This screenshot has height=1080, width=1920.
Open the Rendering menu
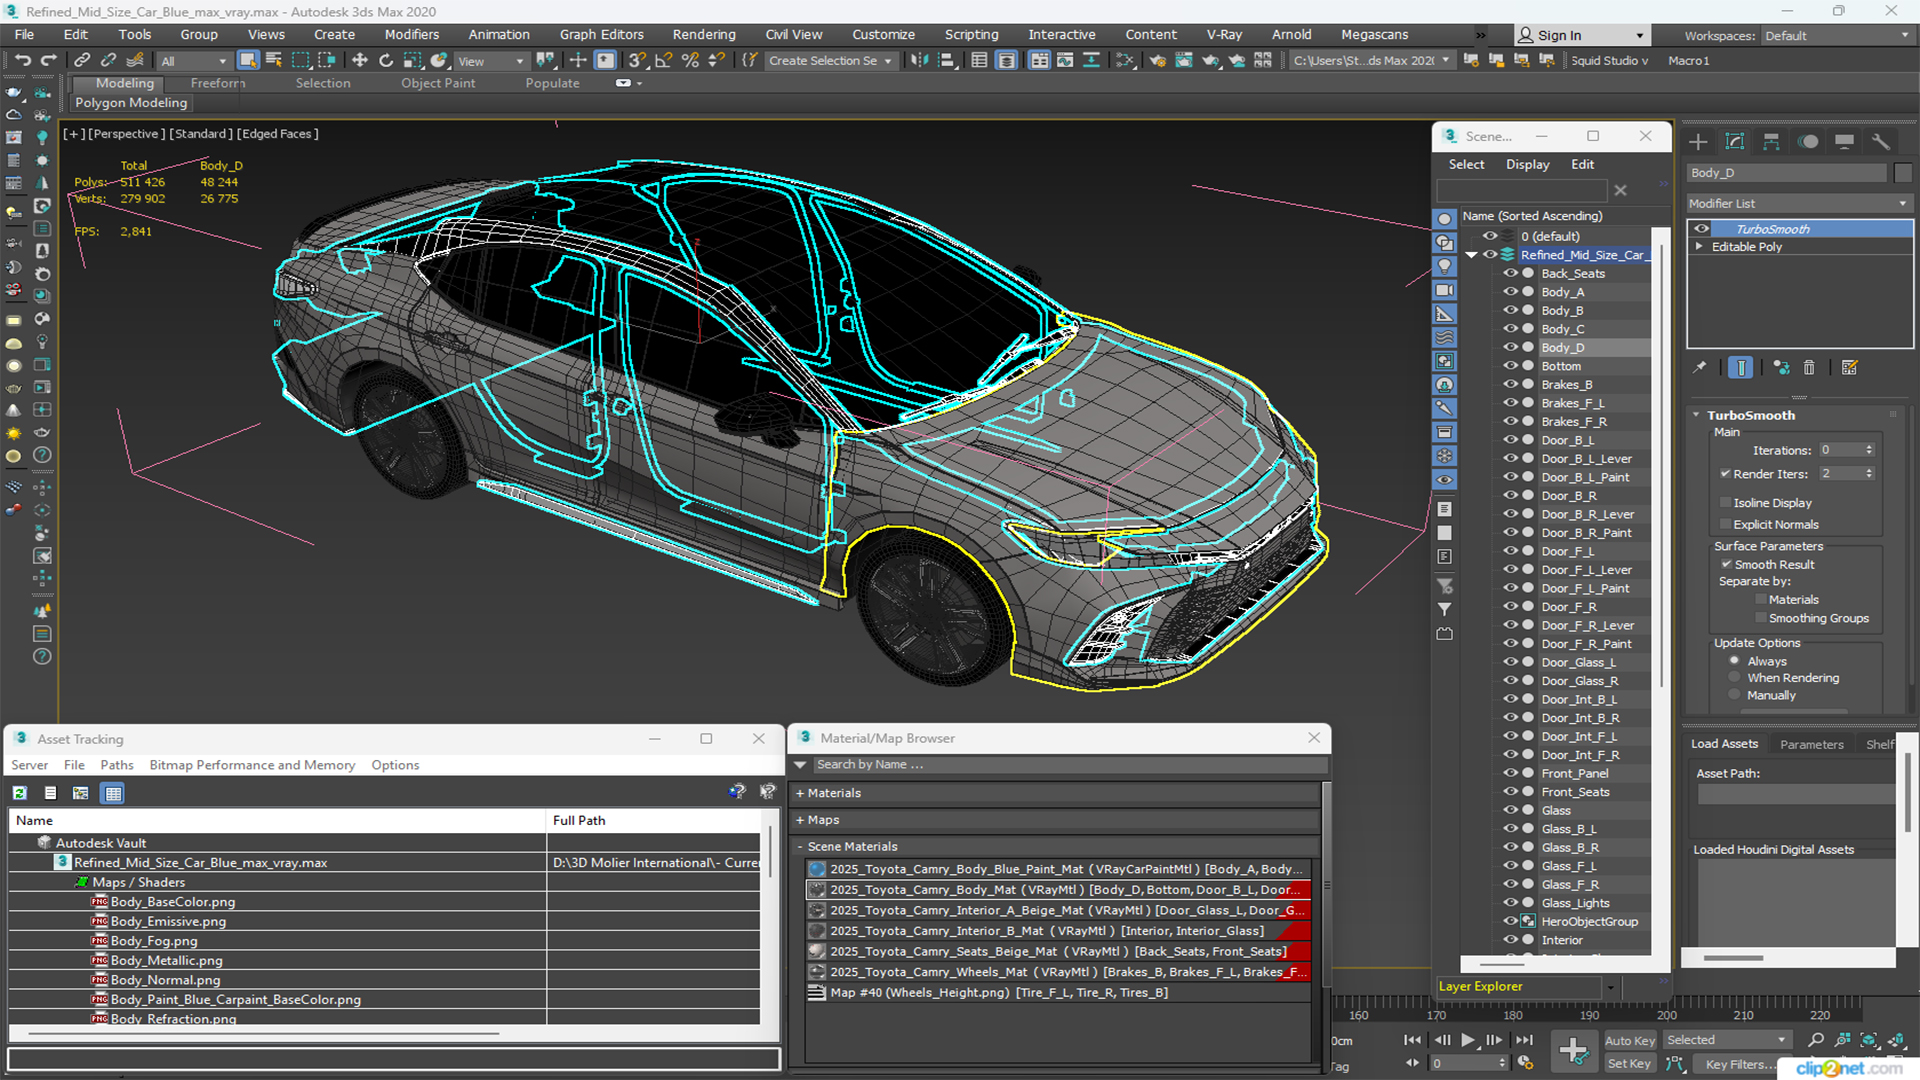point(704,35)
